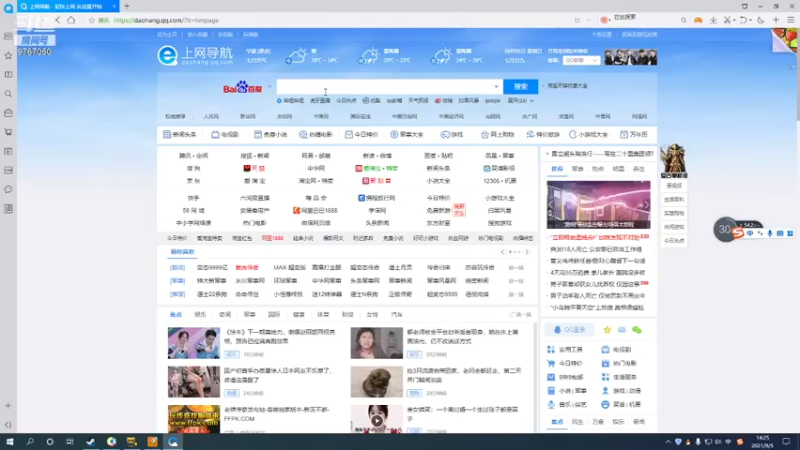The image size is (800, 450).
Task: Open the favorites star in the left sidebar
Action: click(x=8, y=55)
